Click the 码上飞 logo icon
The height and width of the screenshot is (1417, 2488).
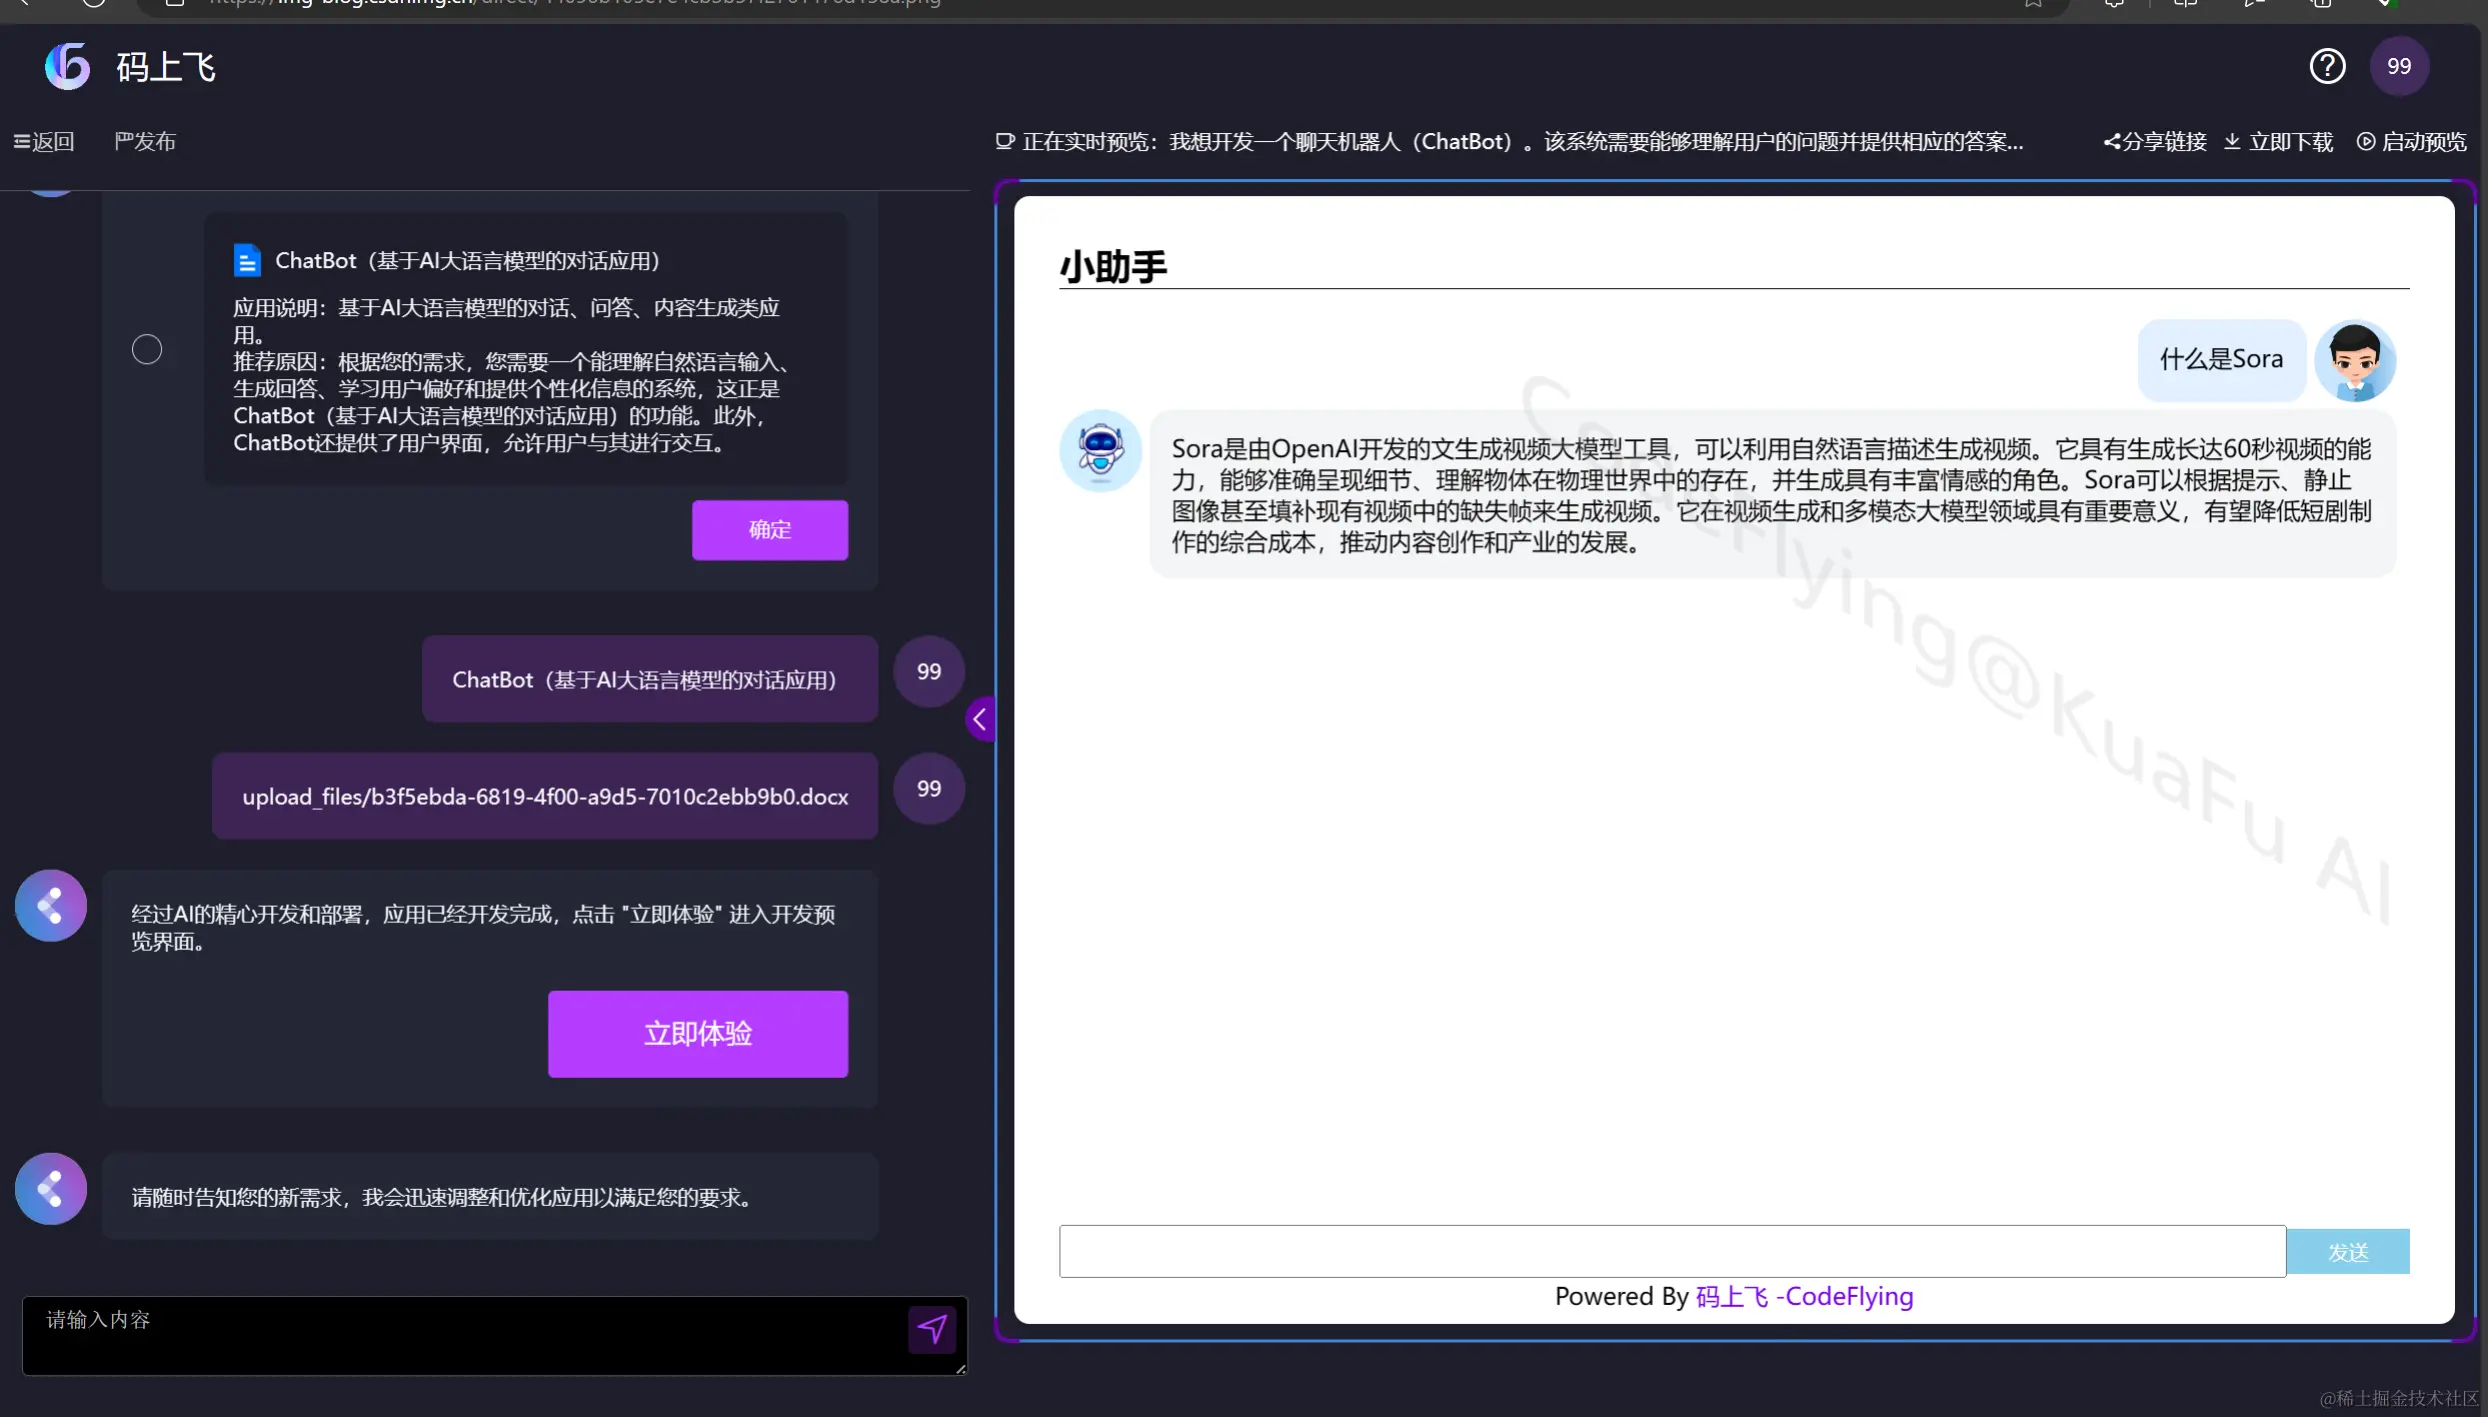coord(67,66)
